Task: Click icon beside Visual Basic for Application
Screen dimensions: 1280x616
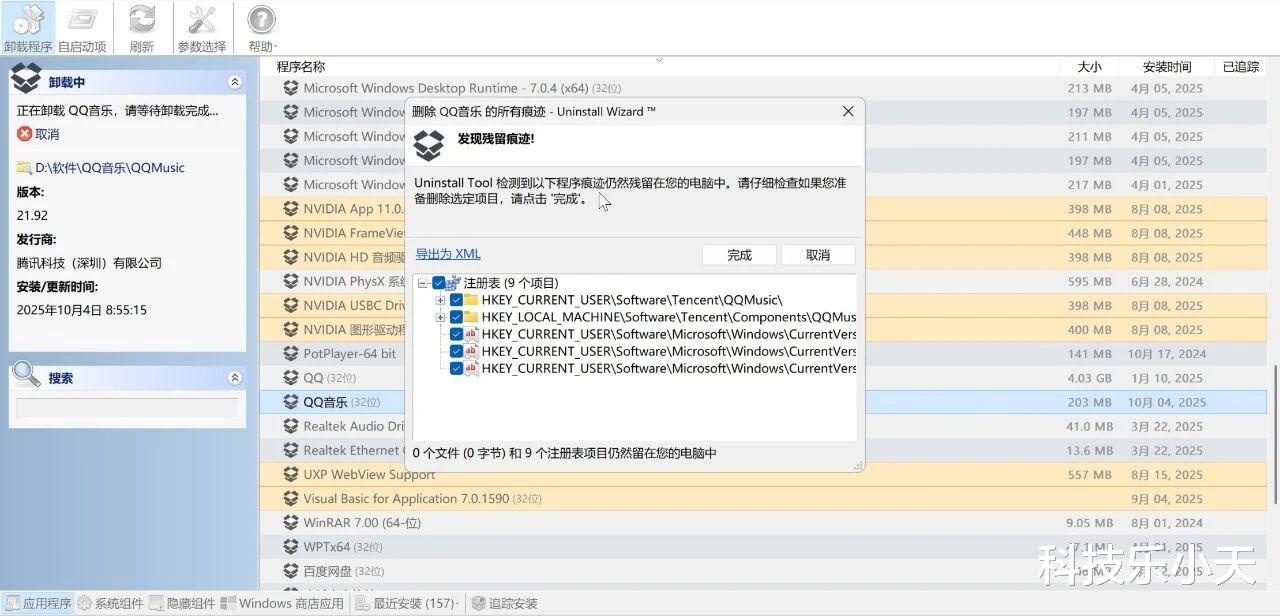Action: [x=291, y=499]
